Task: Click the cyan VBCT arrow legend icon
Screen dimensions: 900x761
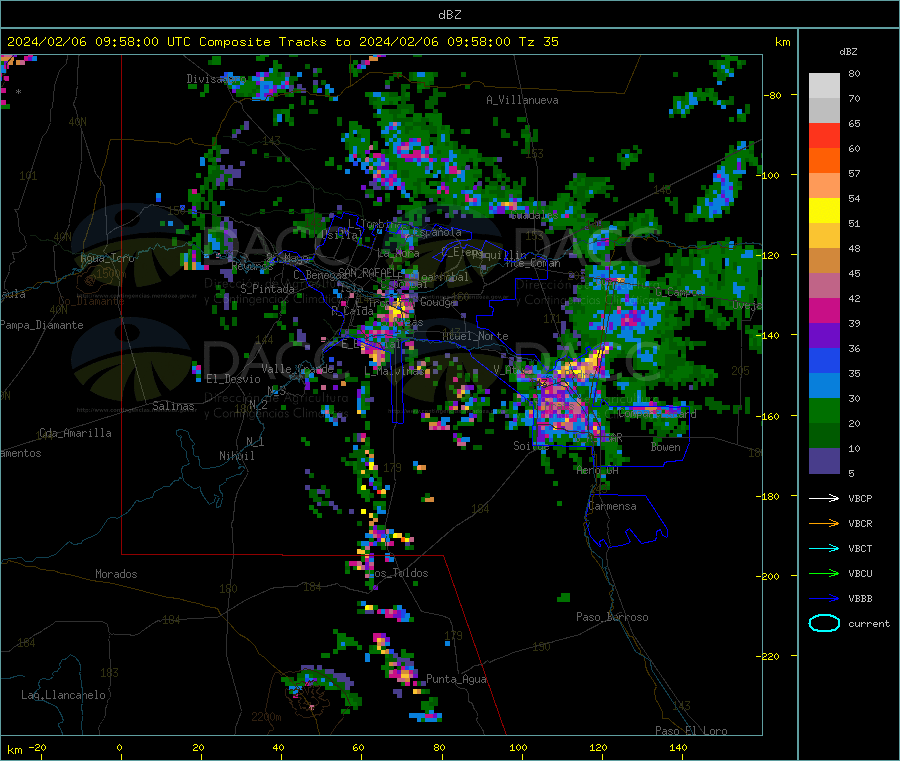Action: (x=824, y=549)
